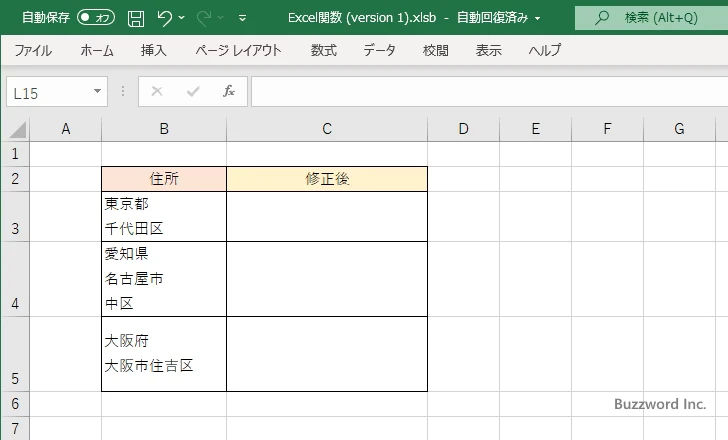Select row 6 header

point(15,404)
